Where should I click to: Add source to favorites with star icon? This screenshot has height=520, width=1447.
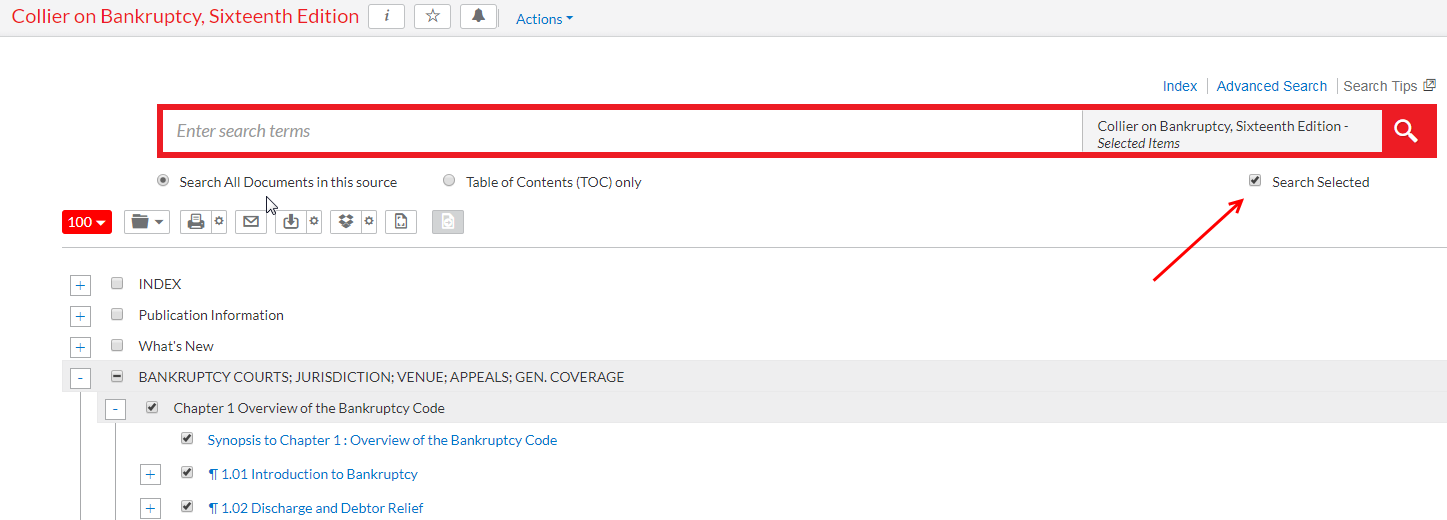click(x=433, y=17)
